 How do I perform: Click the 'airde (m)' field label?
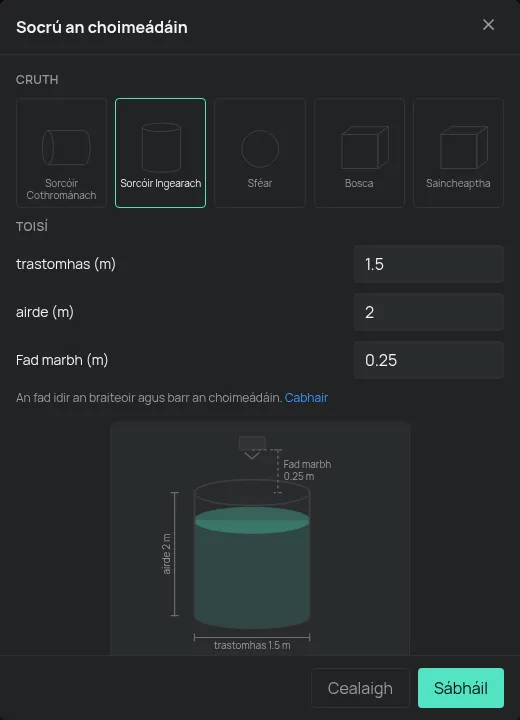[x=45, y=312]
